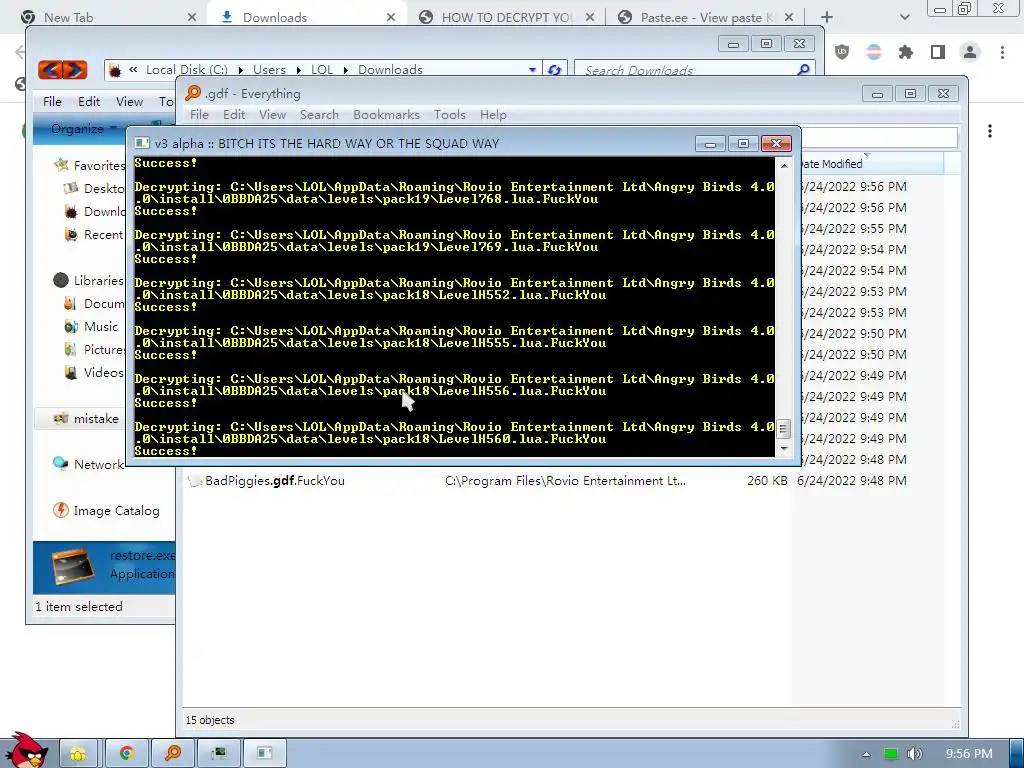Open Chrome tab search chevron
The height and width of the screenshot is (768, 1024).
[904, 18]
